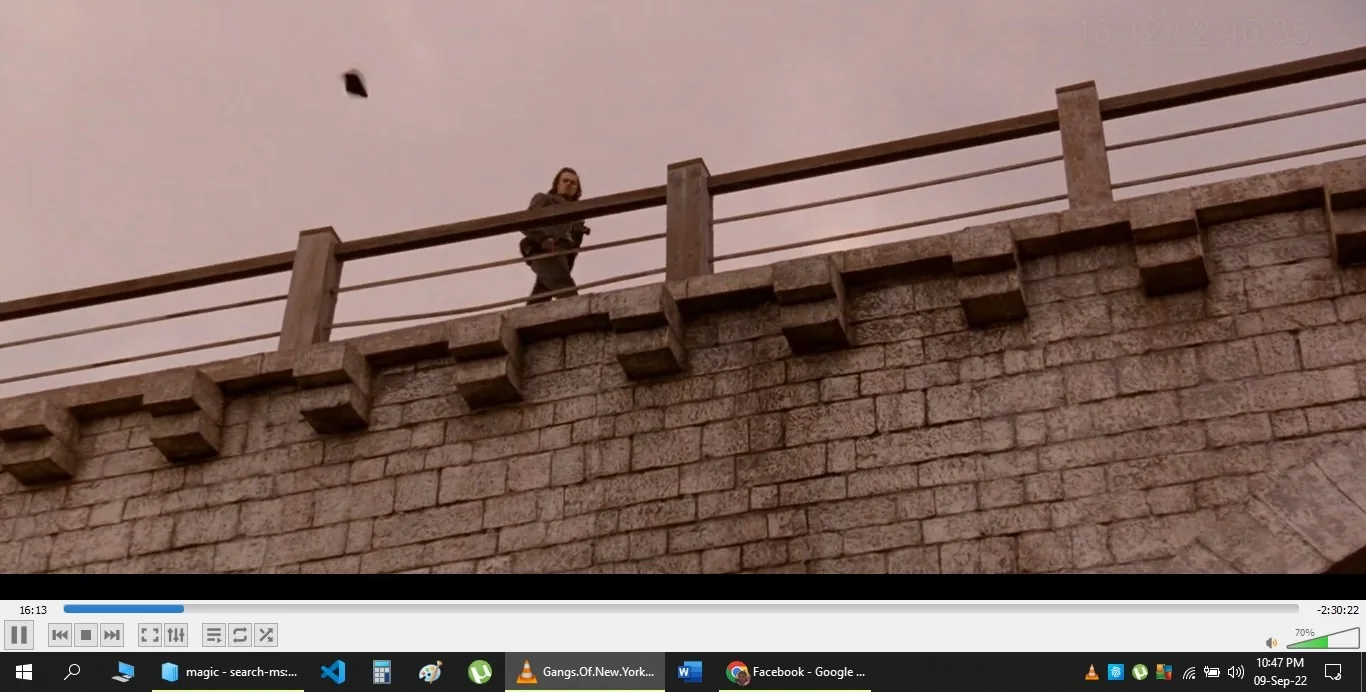
Task: Jump to previous media in playlist
Action: [x=60, y=635]
